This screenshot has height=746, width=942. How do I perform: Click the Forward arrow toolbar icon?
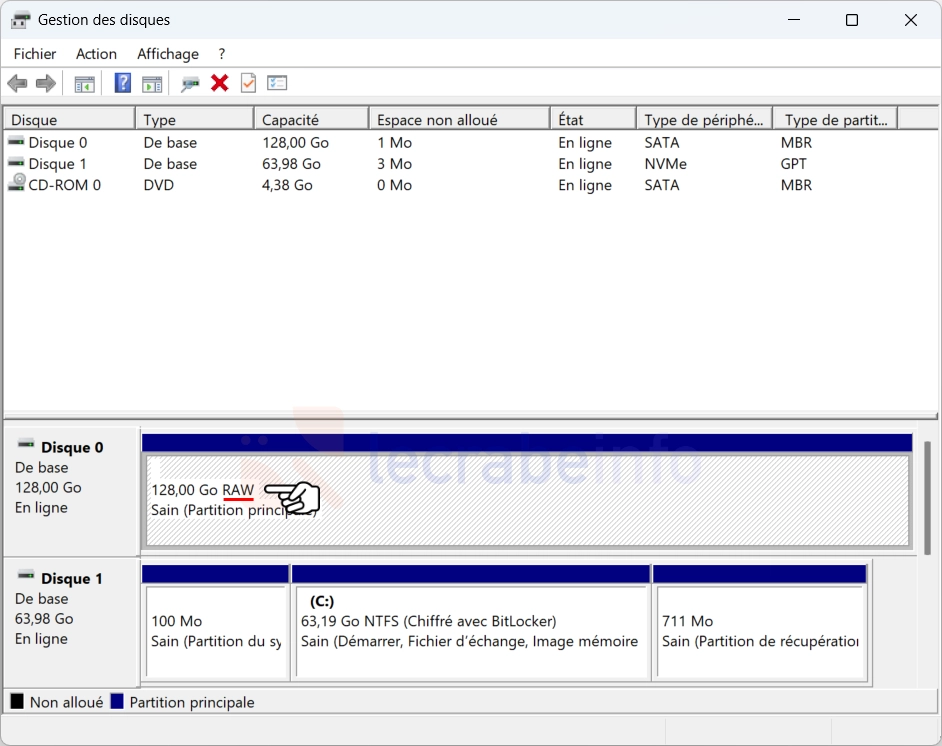tap(45, 83)
